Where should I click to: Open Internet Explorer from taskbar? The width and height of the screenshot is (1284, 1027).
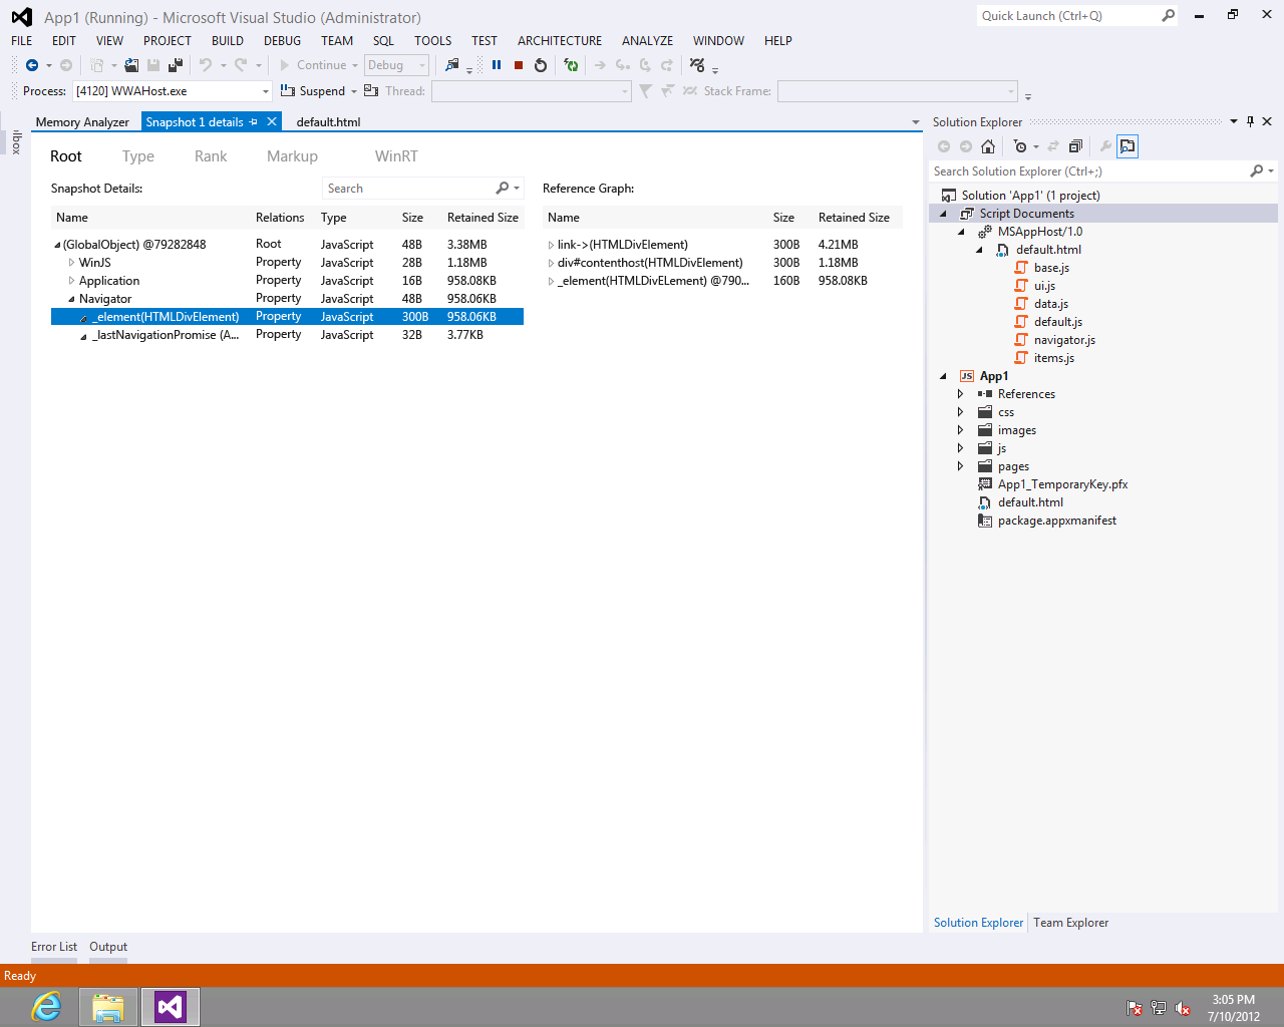point(46,1007)
